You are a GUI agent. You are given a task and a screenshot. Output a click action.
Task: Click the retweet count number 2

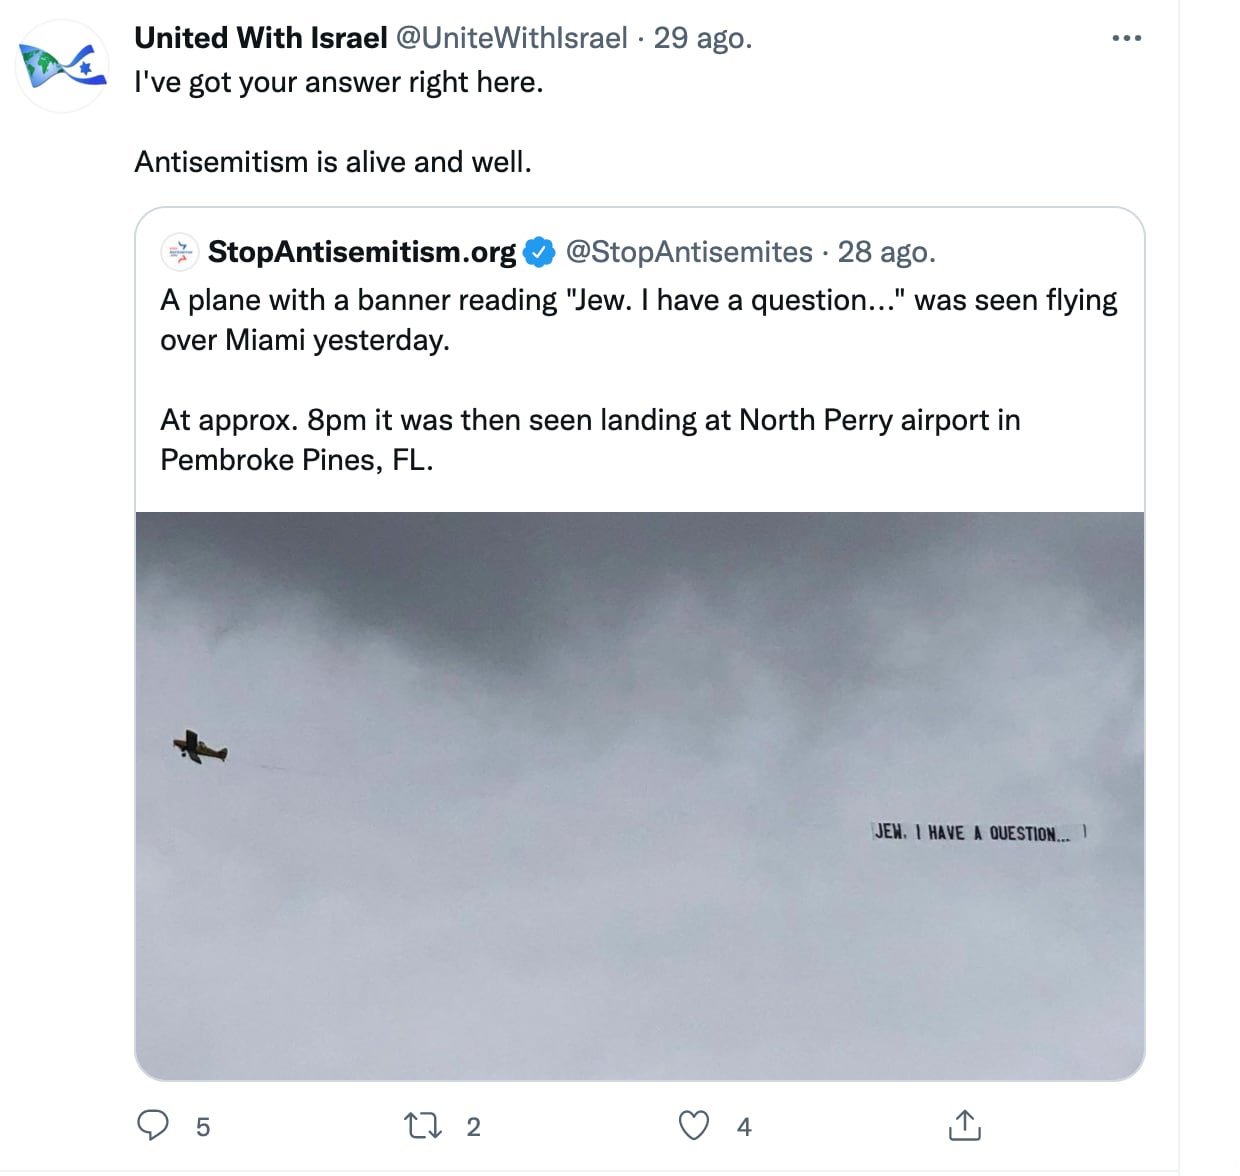[474, 1127]
